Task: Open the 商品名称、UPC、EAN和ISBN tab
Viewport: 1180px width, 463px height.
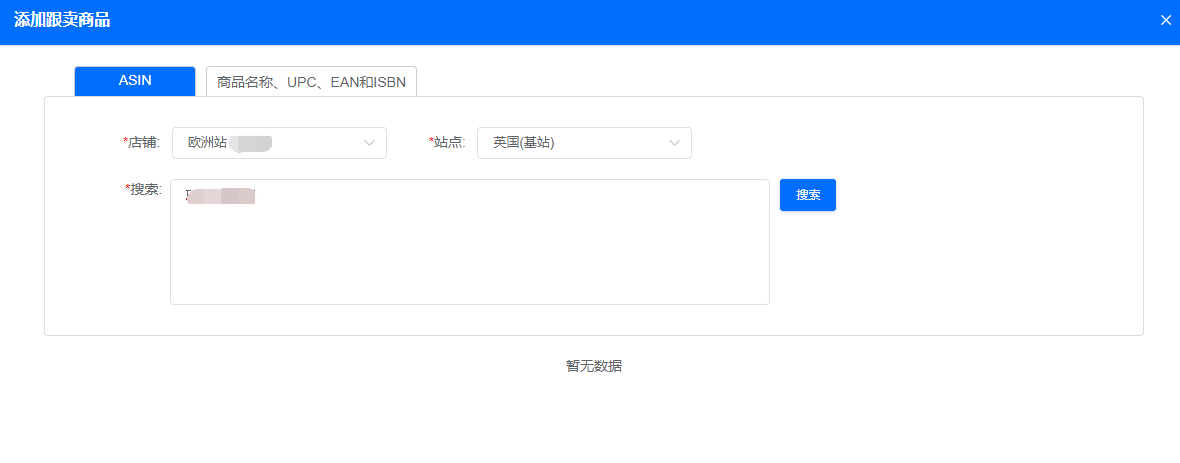Action: tap(311, 82)
